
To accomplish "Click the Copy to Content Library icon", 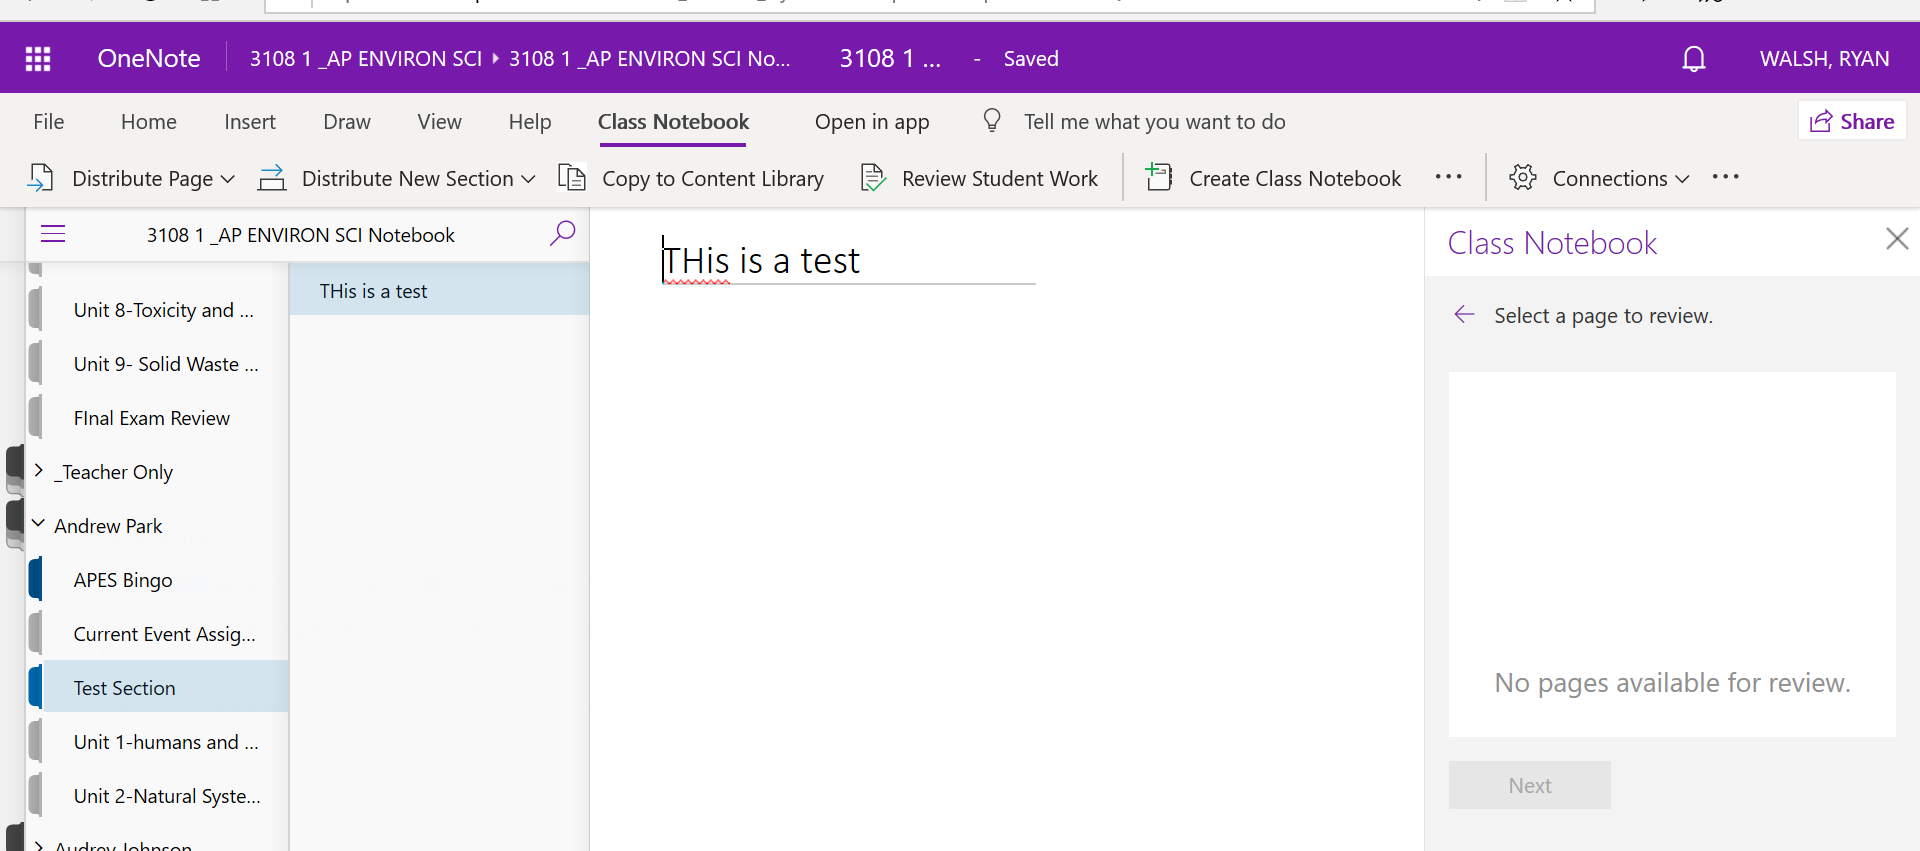I will (x=572, y=178).
